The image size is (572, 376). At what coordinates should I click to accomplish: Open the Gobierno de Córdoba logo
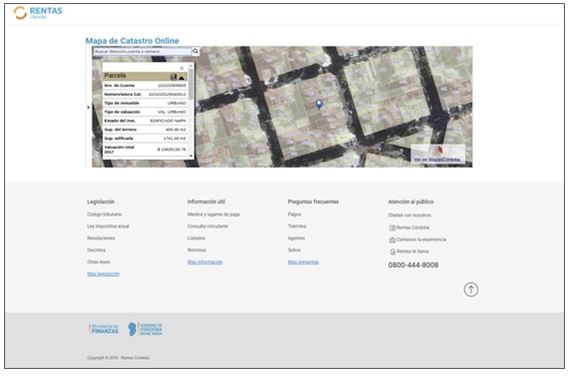tap(145, 329)
